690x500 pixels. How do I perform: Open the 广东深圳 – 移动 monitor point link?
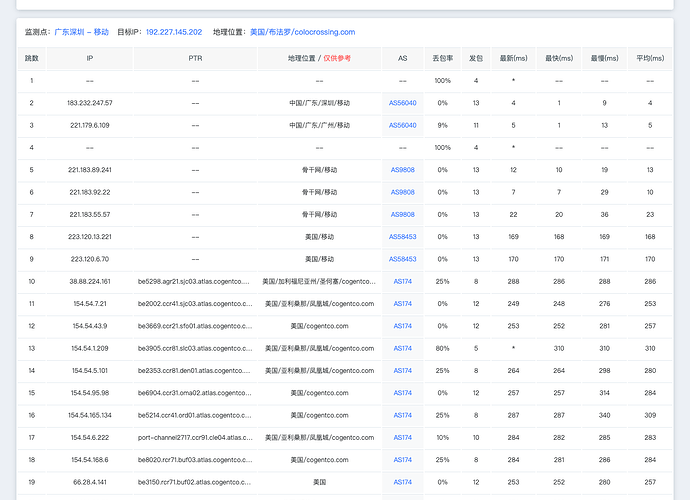pyautogui.click(x=81, y=32)
